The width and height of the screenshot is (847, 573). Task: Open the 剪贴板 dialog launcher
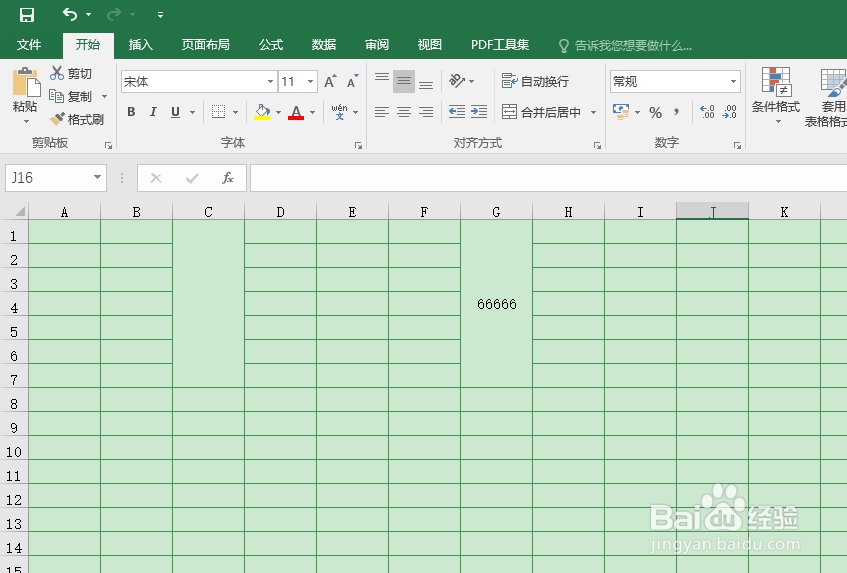point(108,145)
